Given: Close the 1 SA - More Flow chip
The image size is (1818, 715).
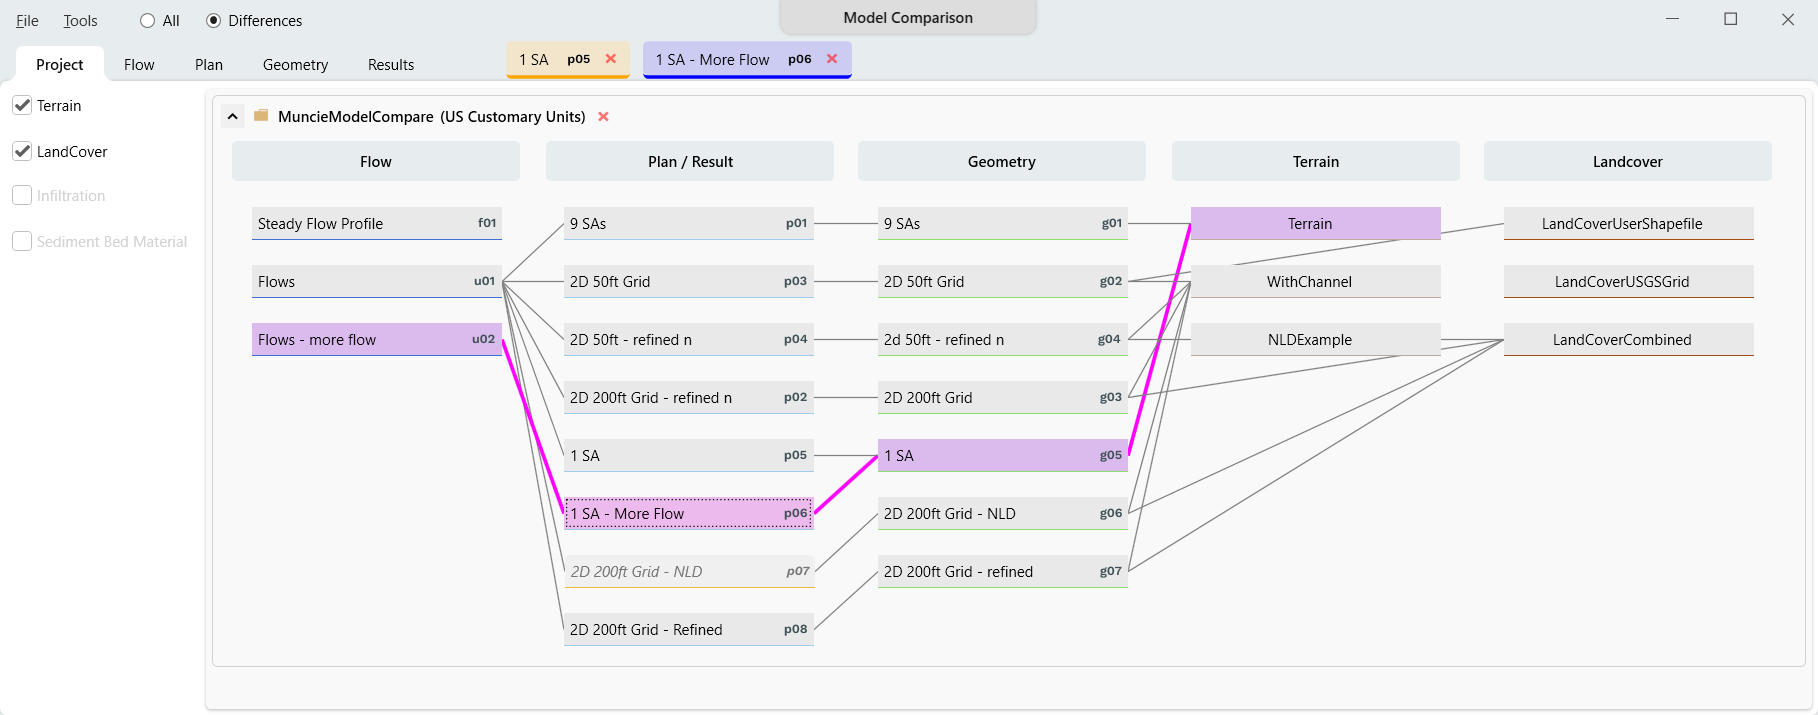Looking at the screenshot, I should (832, 59).
